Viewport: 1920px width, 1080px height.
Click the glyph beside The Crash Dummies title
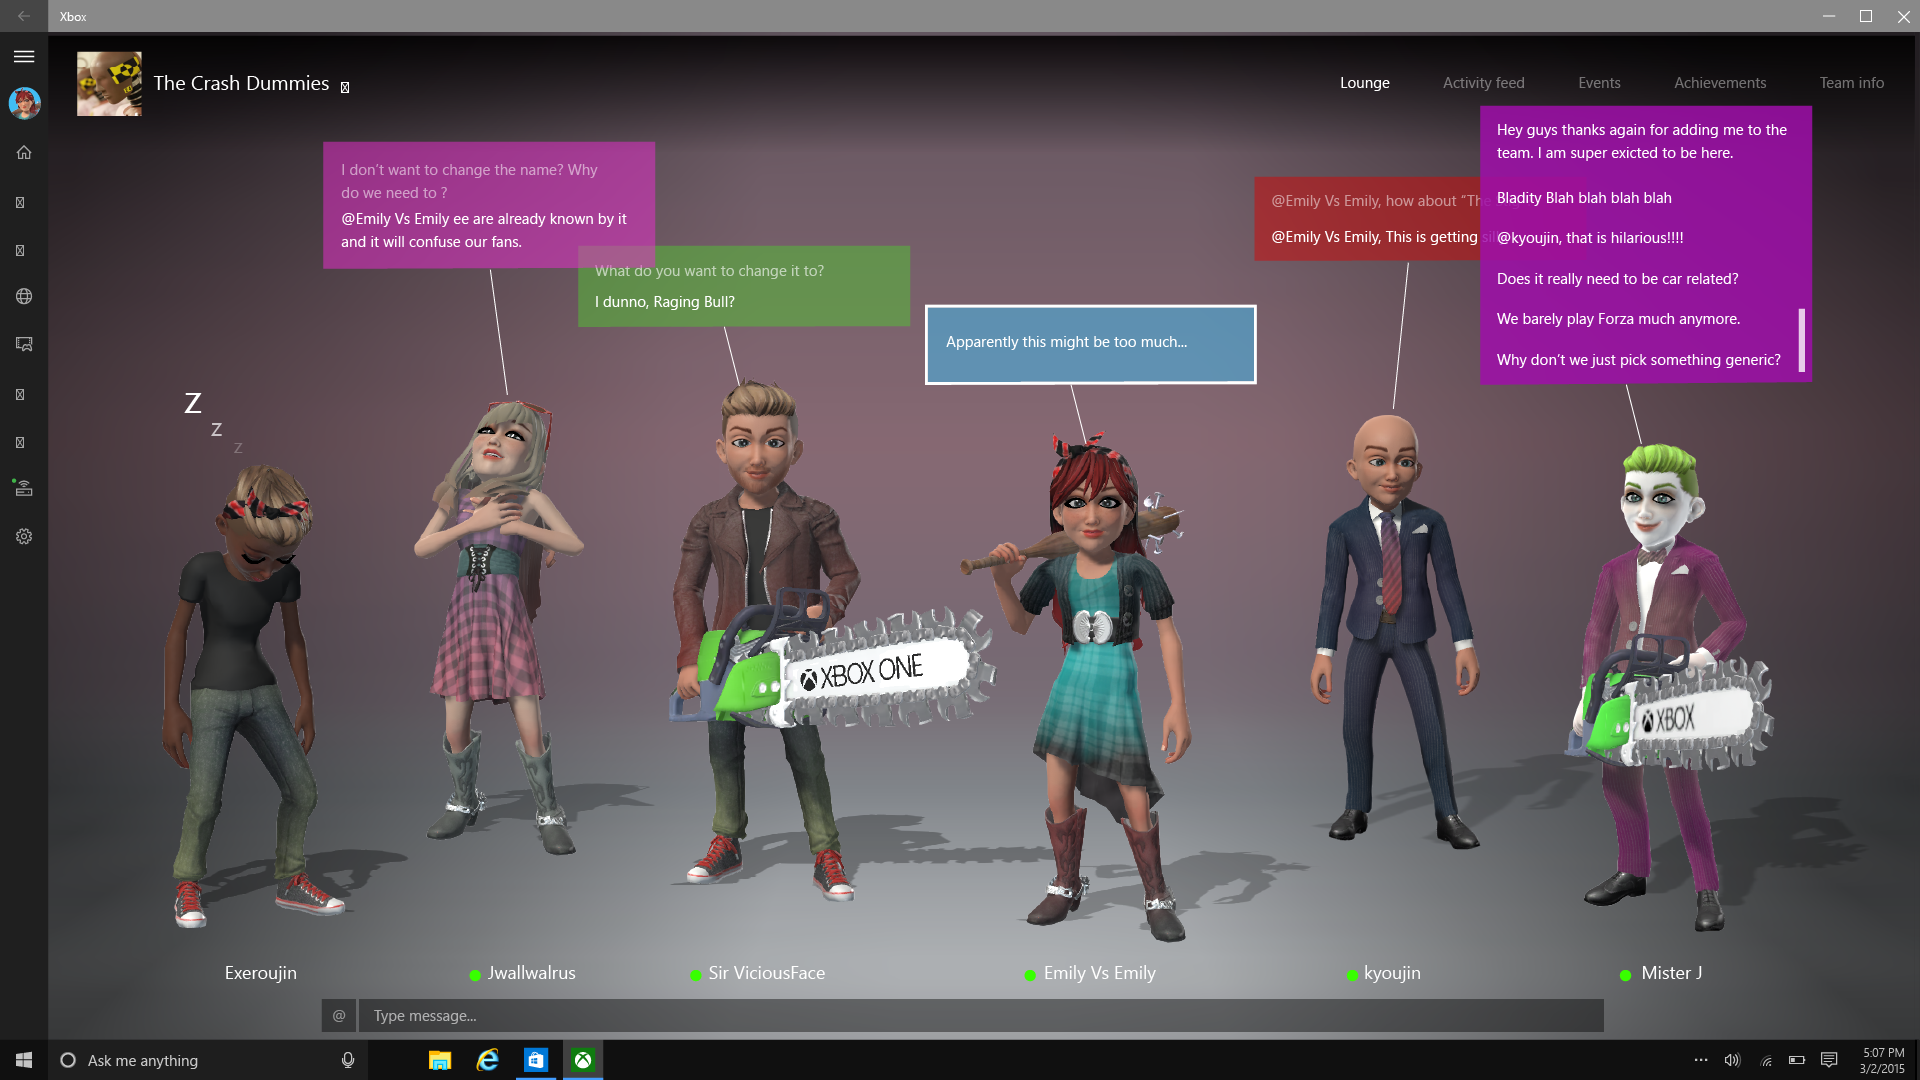345,88
